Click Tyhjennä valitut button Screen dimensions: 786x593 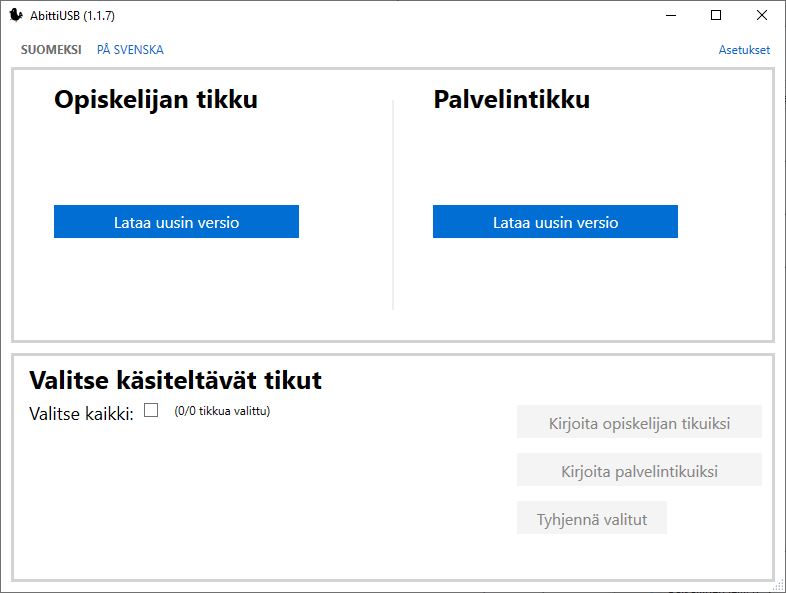(x=591, y=519)
